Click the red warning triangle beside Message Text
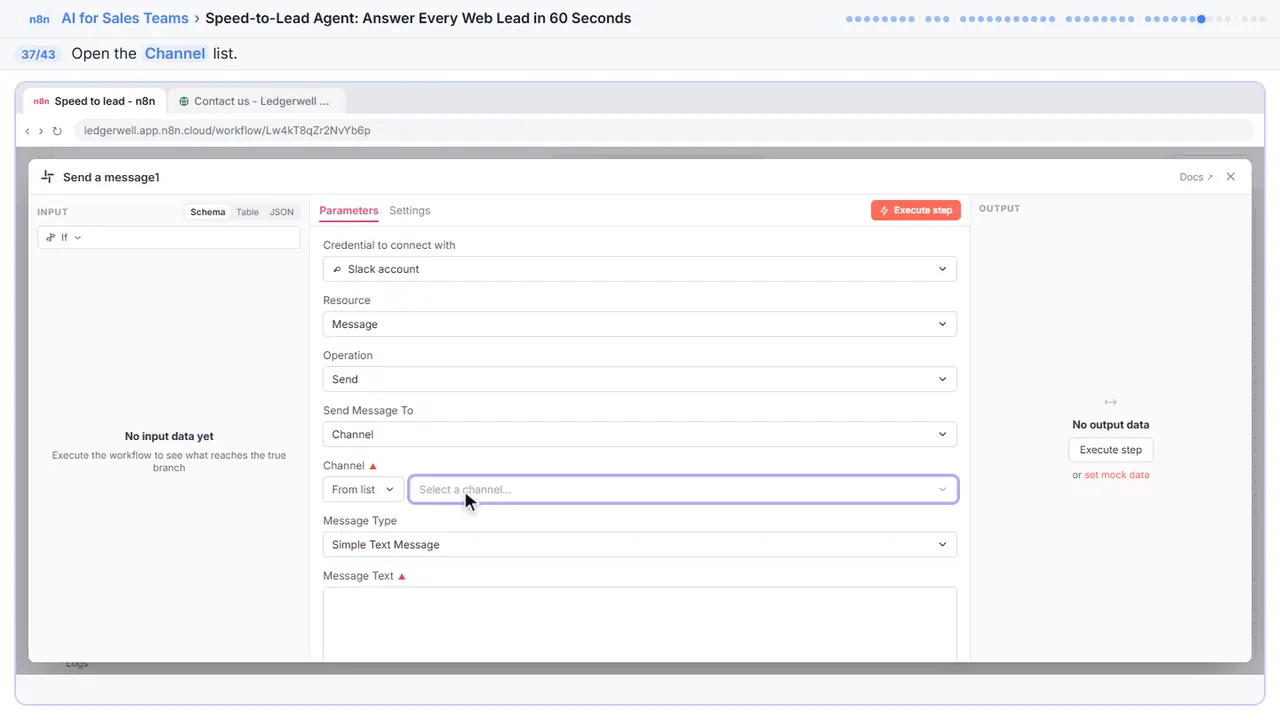 coord(402,576)
